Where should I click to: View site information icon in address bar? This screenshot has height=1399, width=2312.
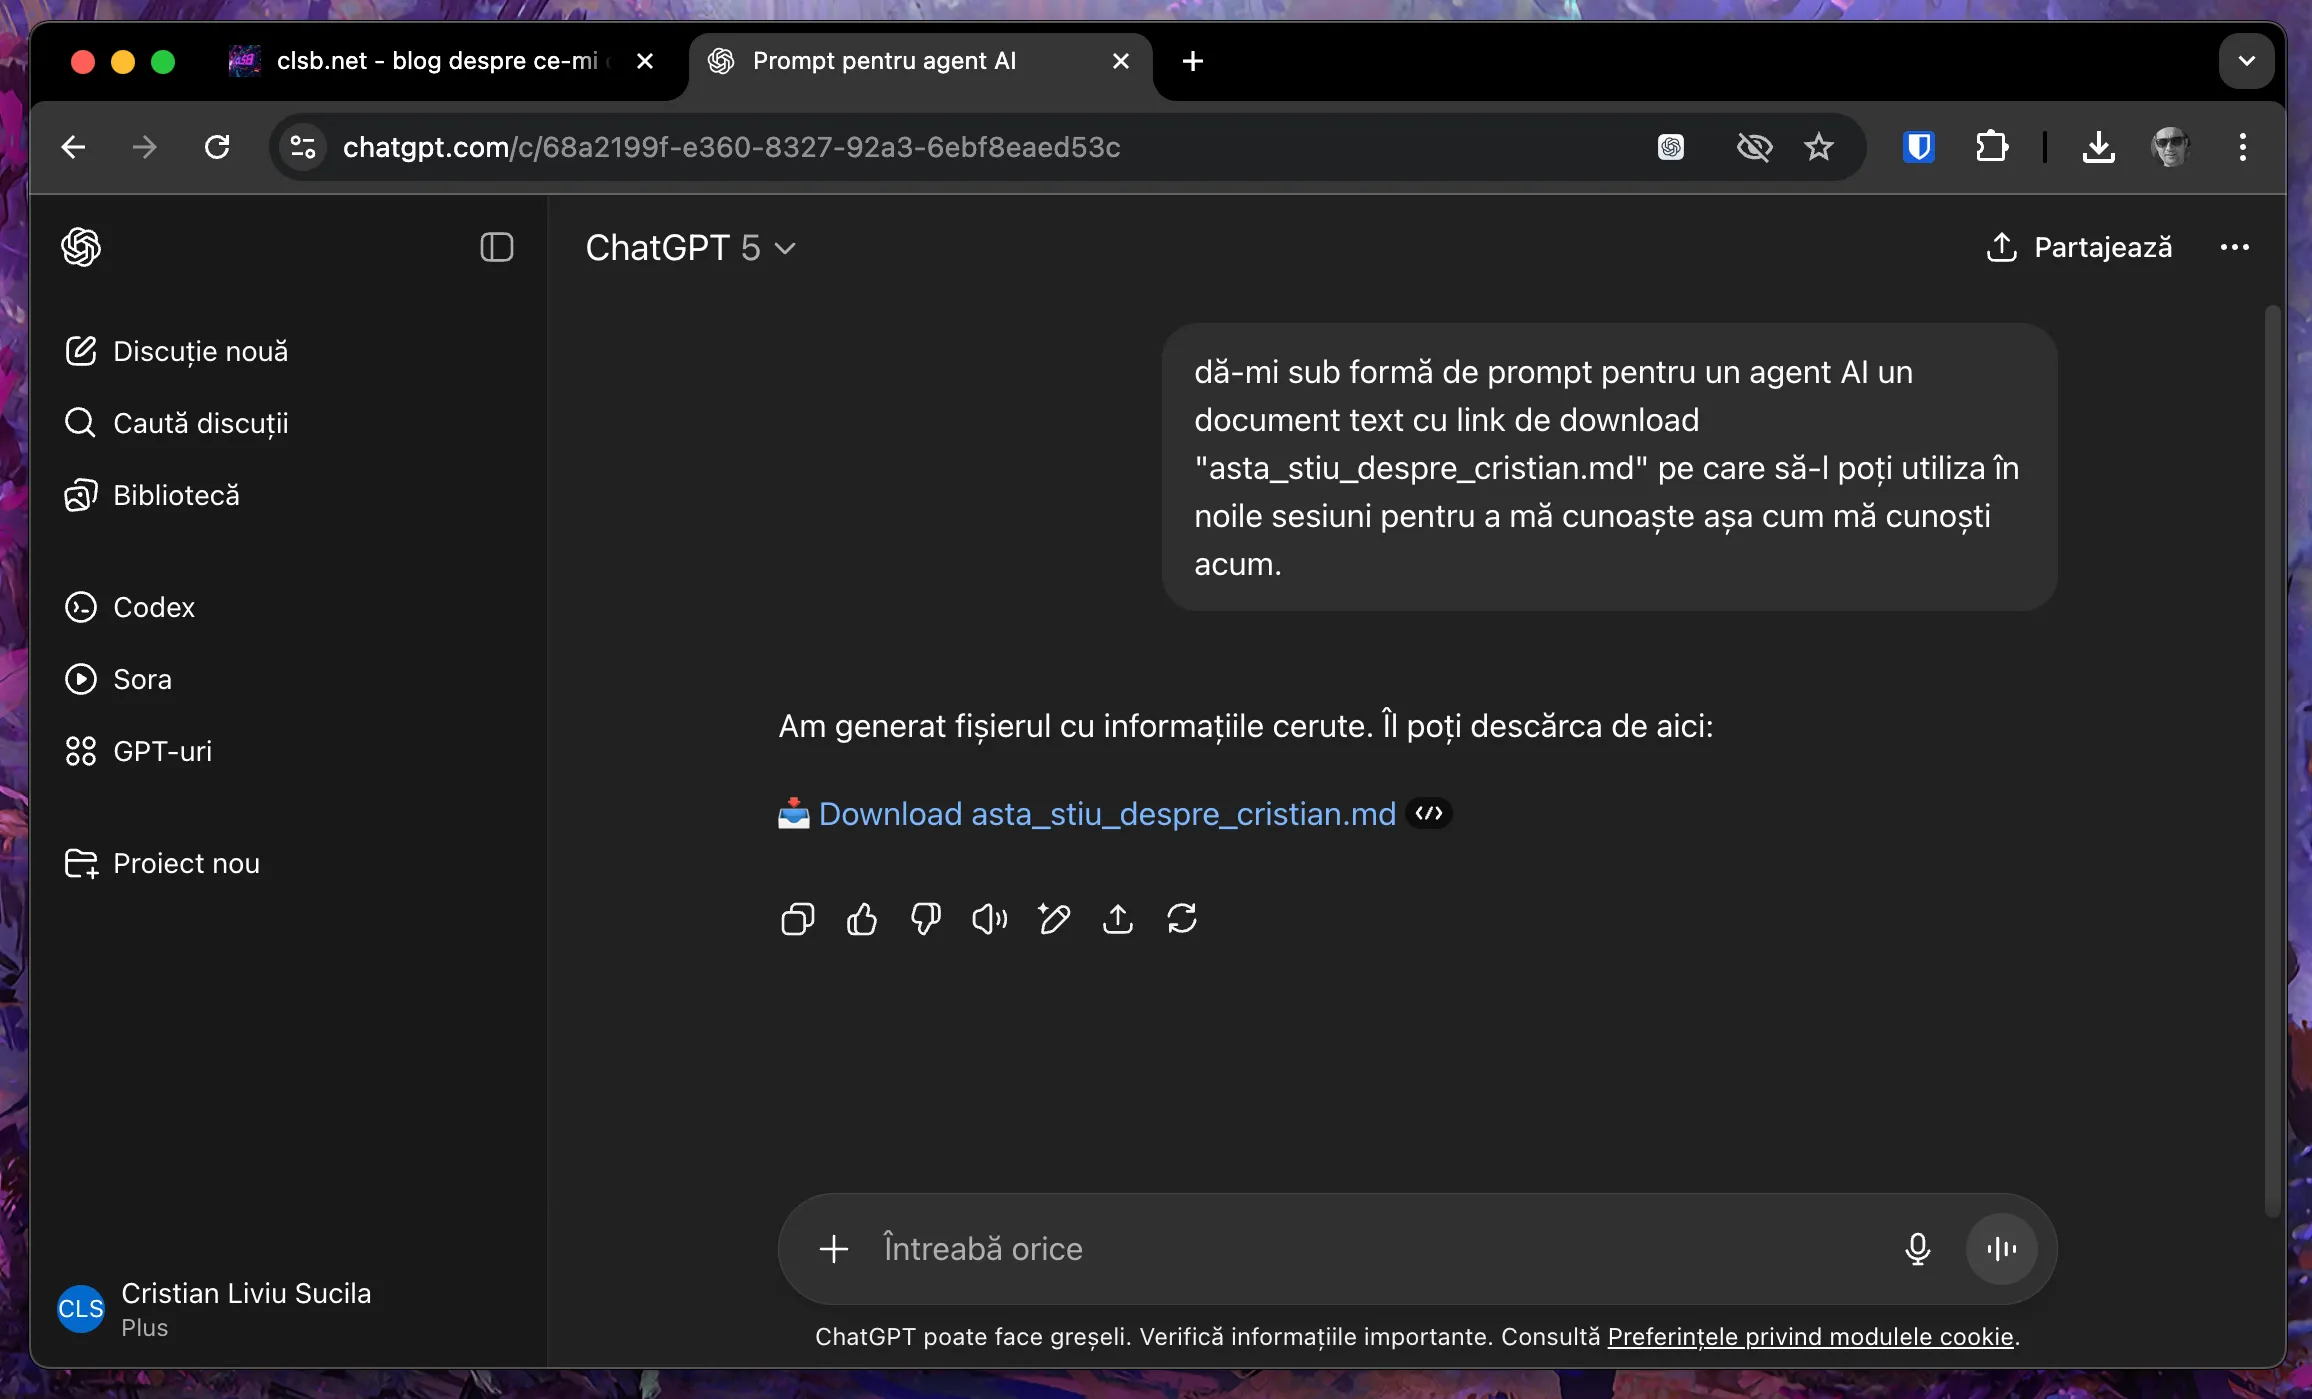pos(303,147)
